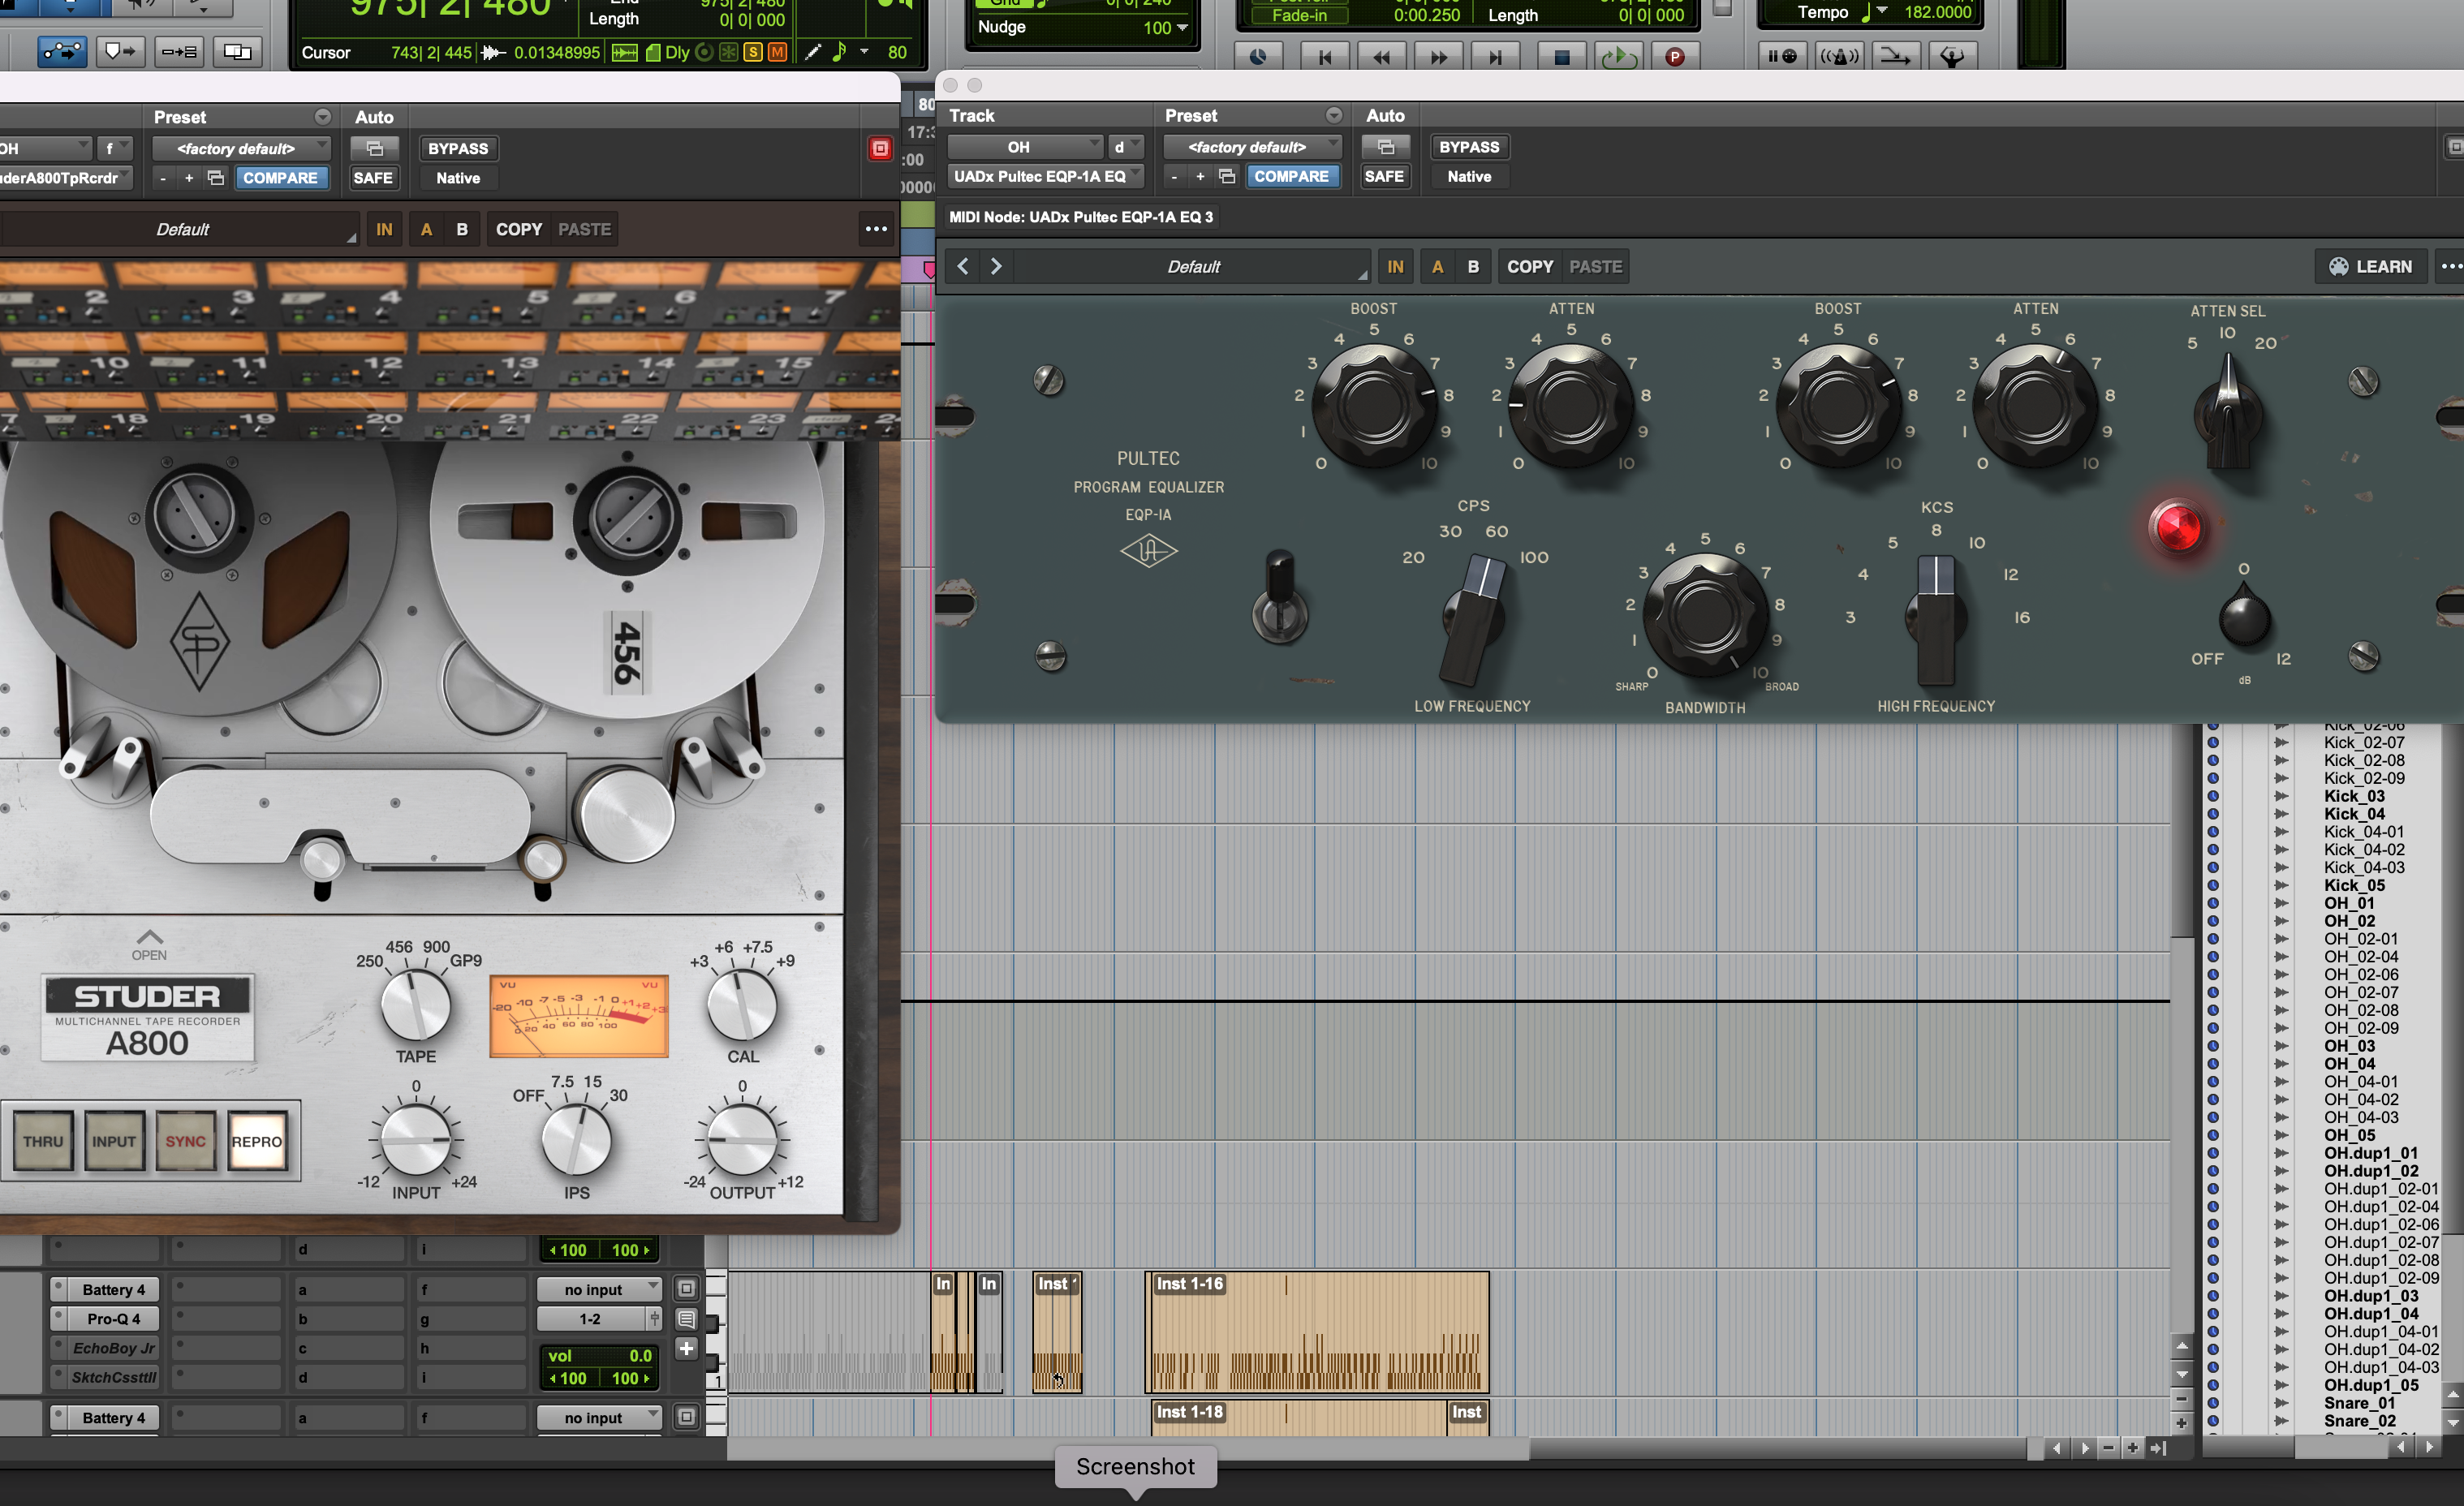
Task: Click Go to End transport button
Action: (1495, 57)
